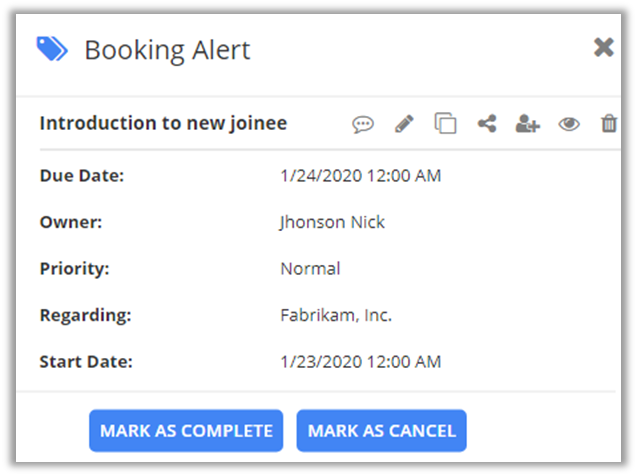Click the Regarding field label
The image size is (637, 476).
pos(85,315)
